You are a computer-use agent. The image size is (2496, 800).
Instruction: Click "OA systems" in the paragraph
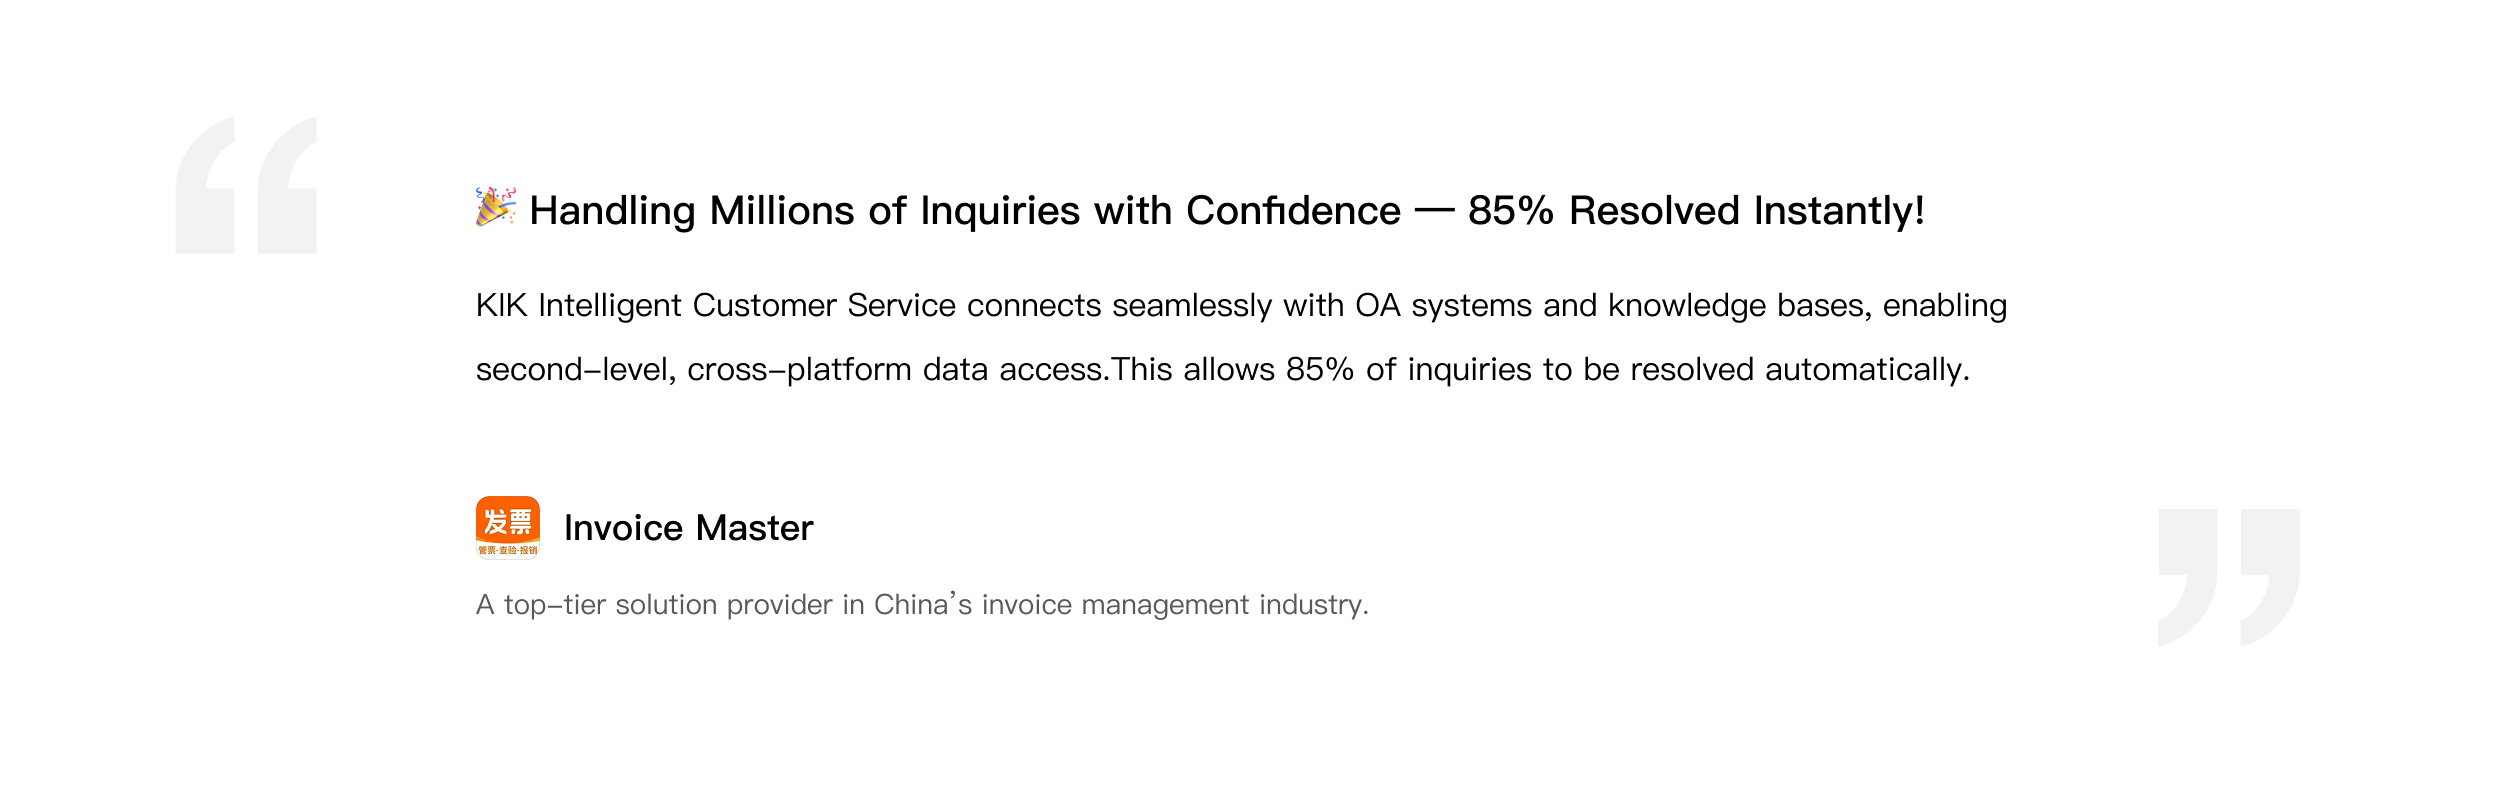pos(1443,306)
